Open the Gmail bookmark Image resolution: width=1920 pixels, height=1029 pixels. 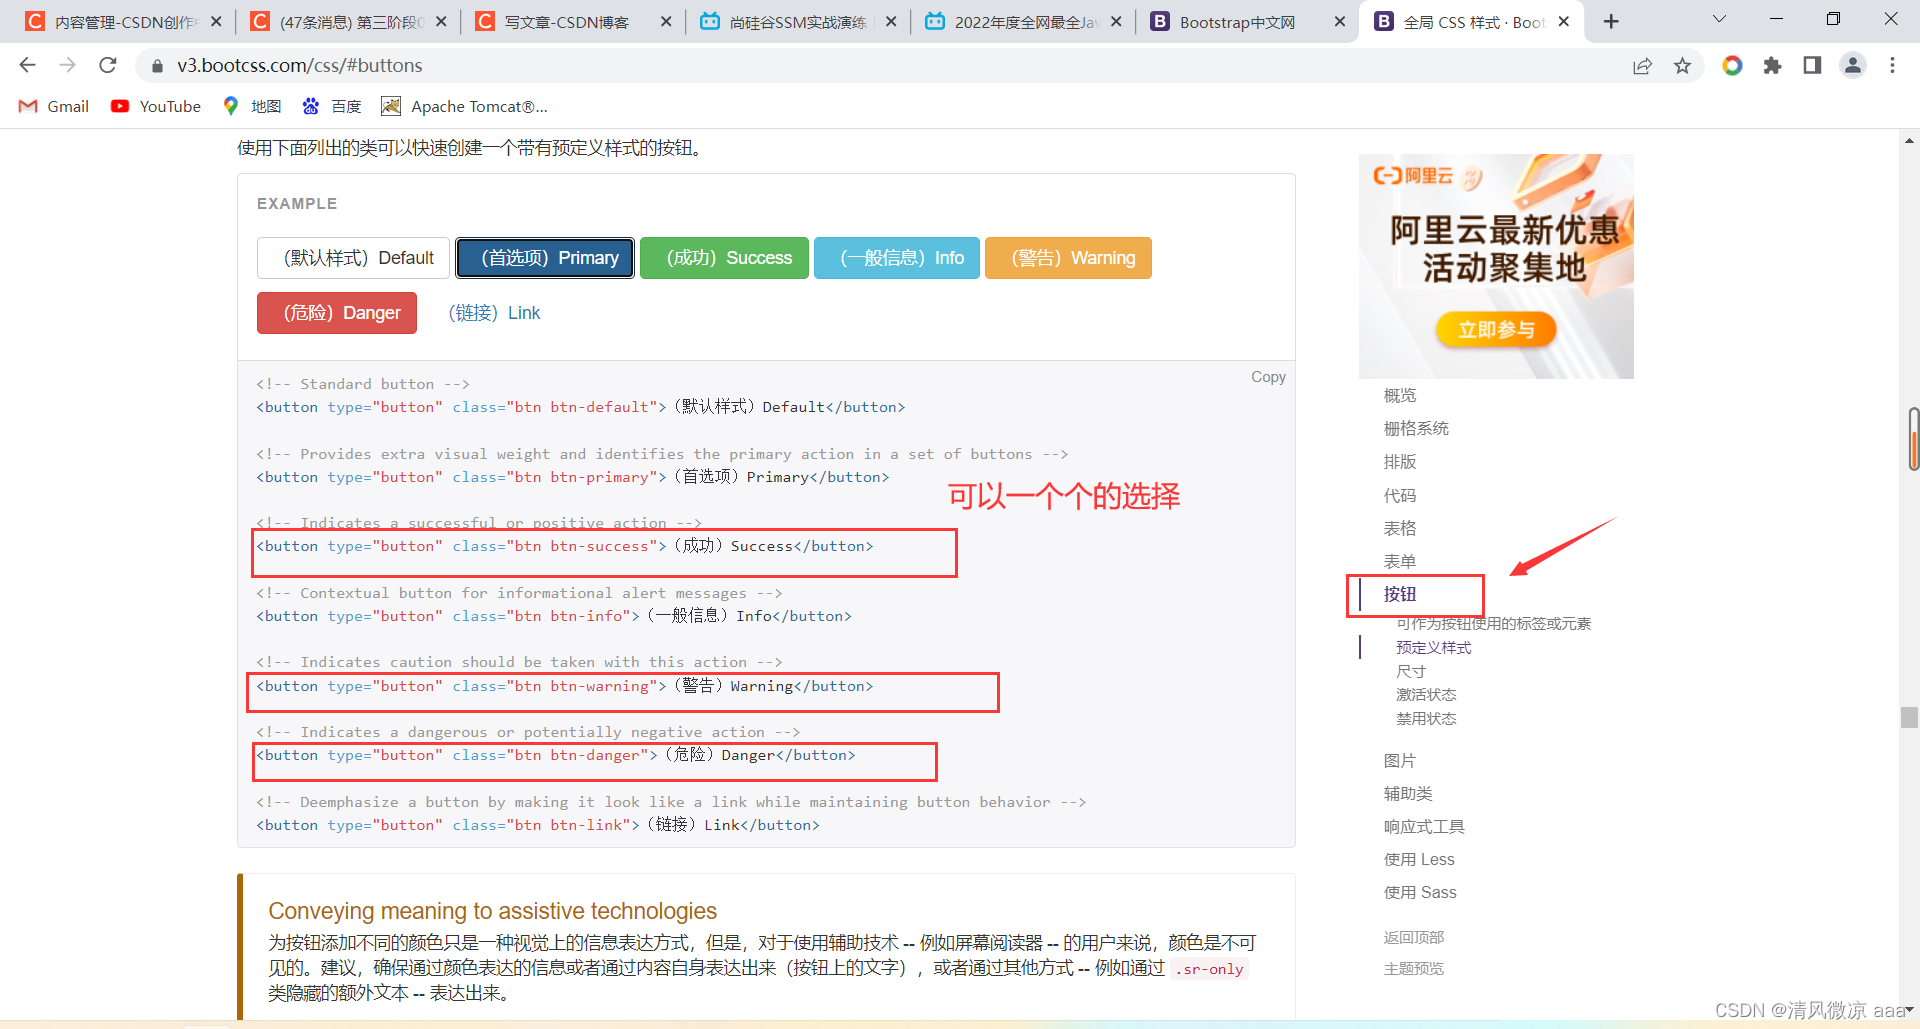click(x=52, y=106)
